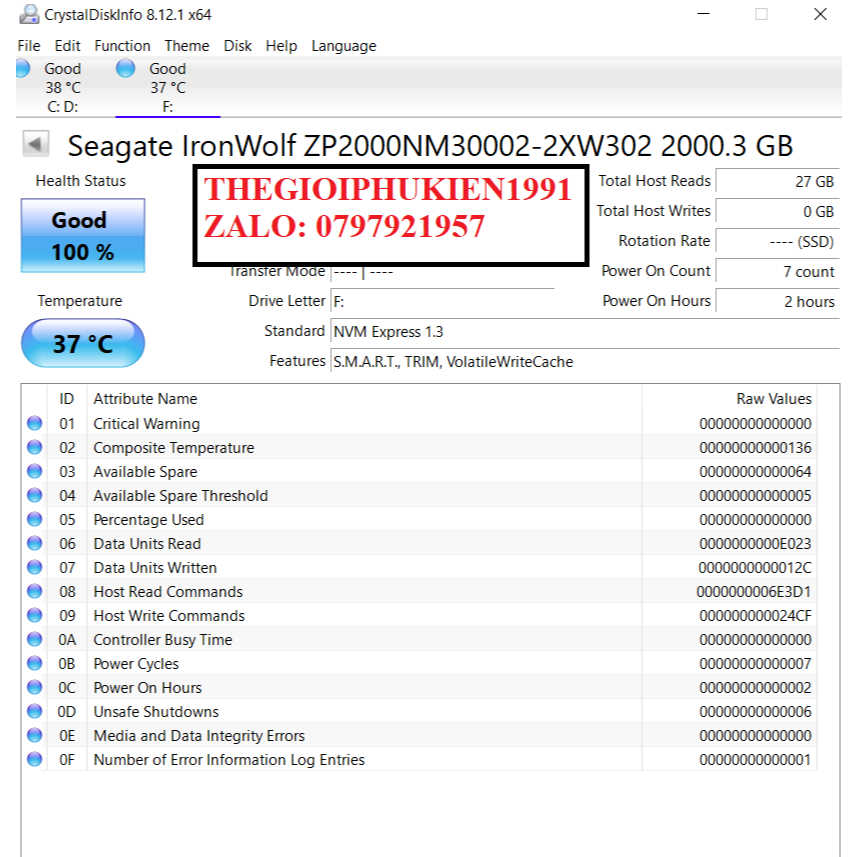Open the Theme menu
Screen dimensions: 857x857
(x=187, y=46)
